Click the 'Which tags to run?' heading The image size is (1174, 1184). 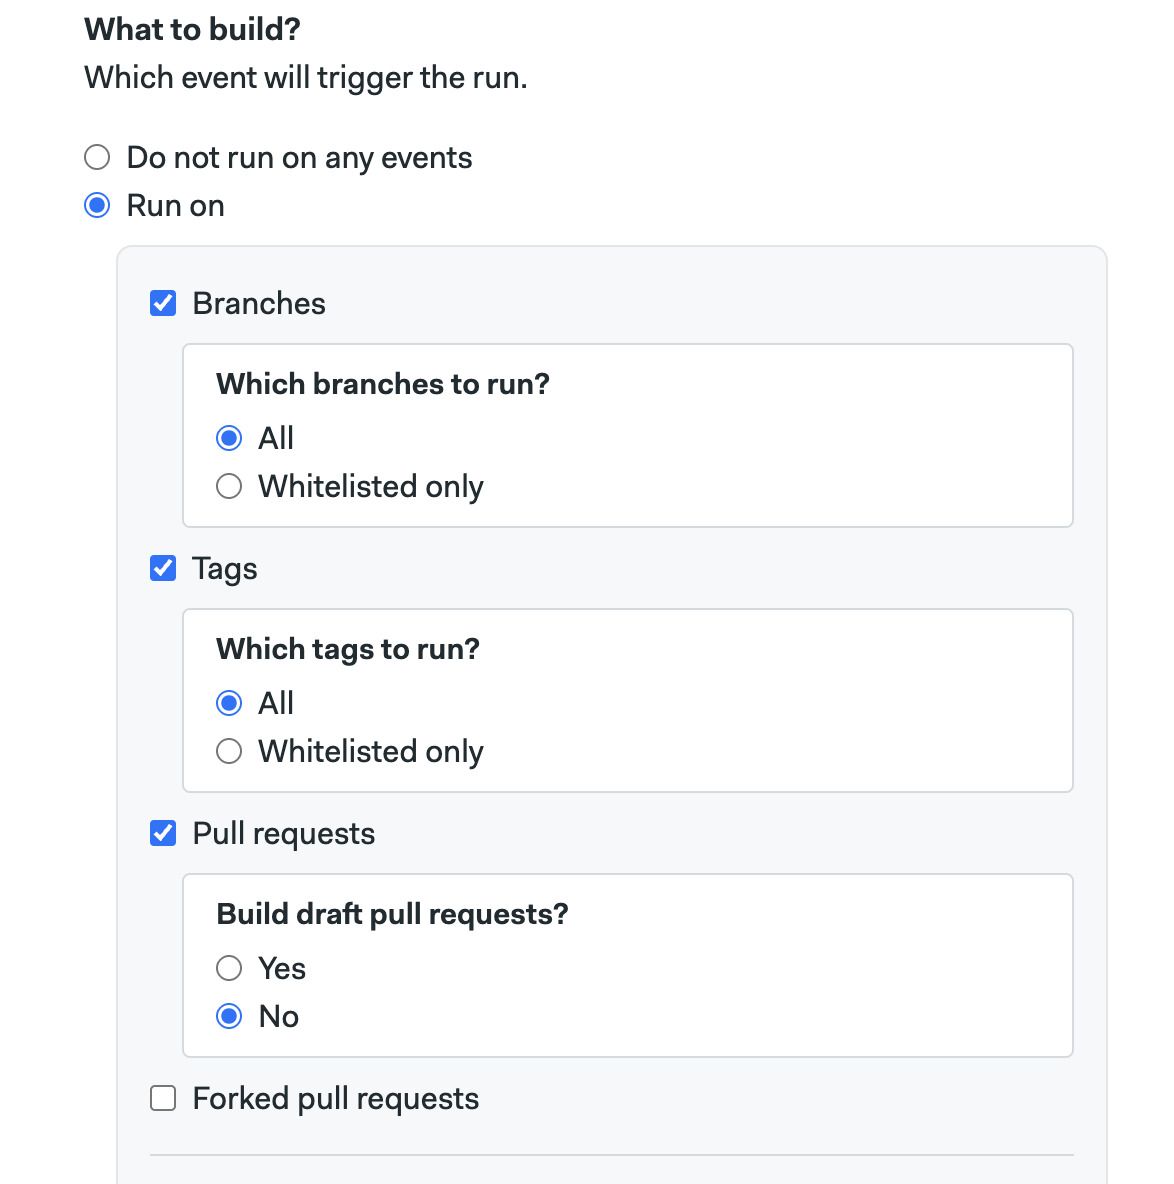point(348,649)
